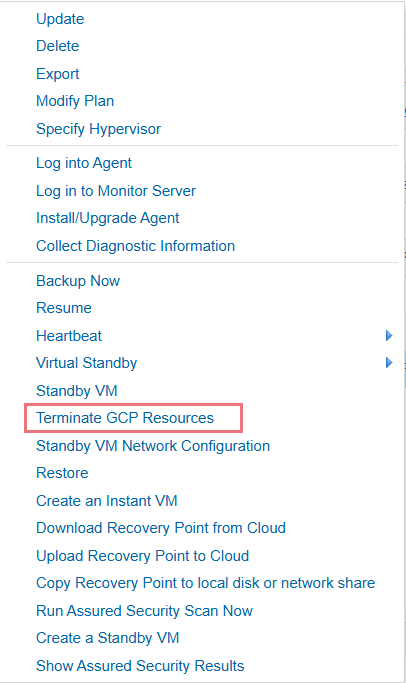
Task: Open Show Assured Security Results
Action: coord(140,665)
